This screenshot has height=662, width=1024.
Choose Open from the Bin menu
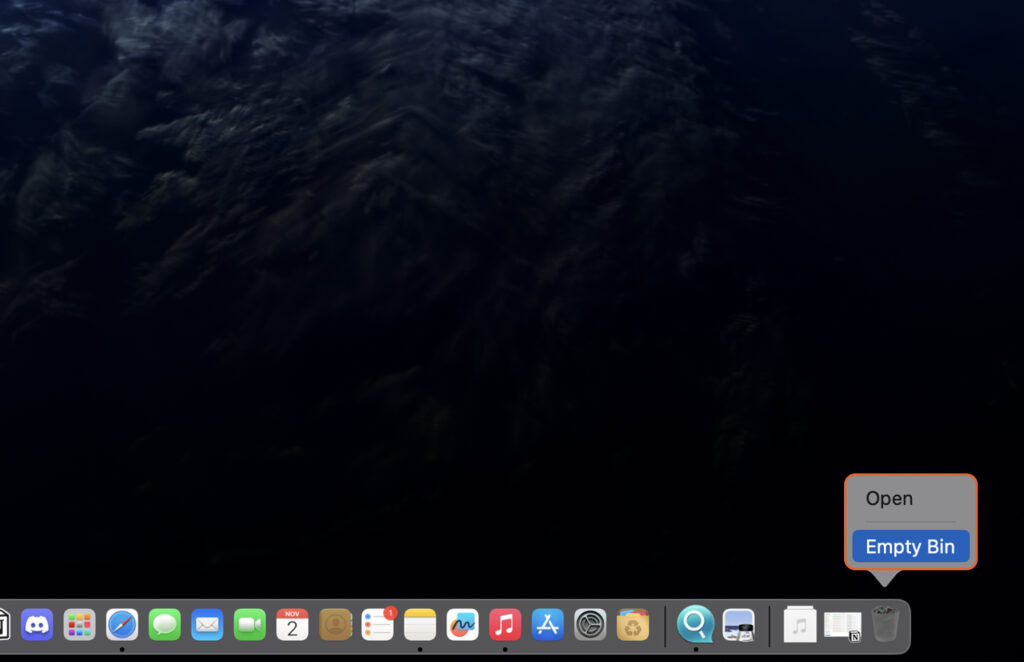[889, 498]
